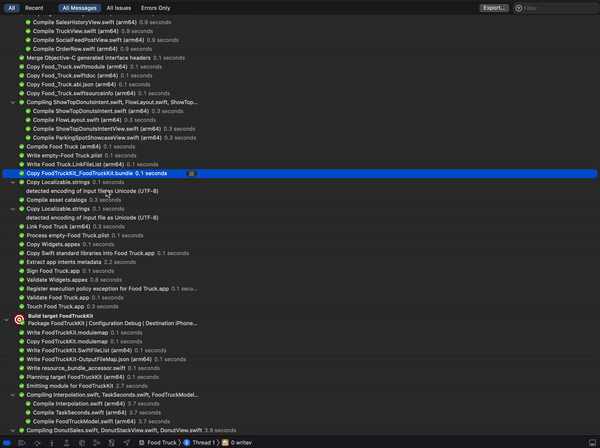The height and width of the screenshot is (448, 600).
Task: Toggle debug area panel icon at bottom right
Action: (592, 443)
